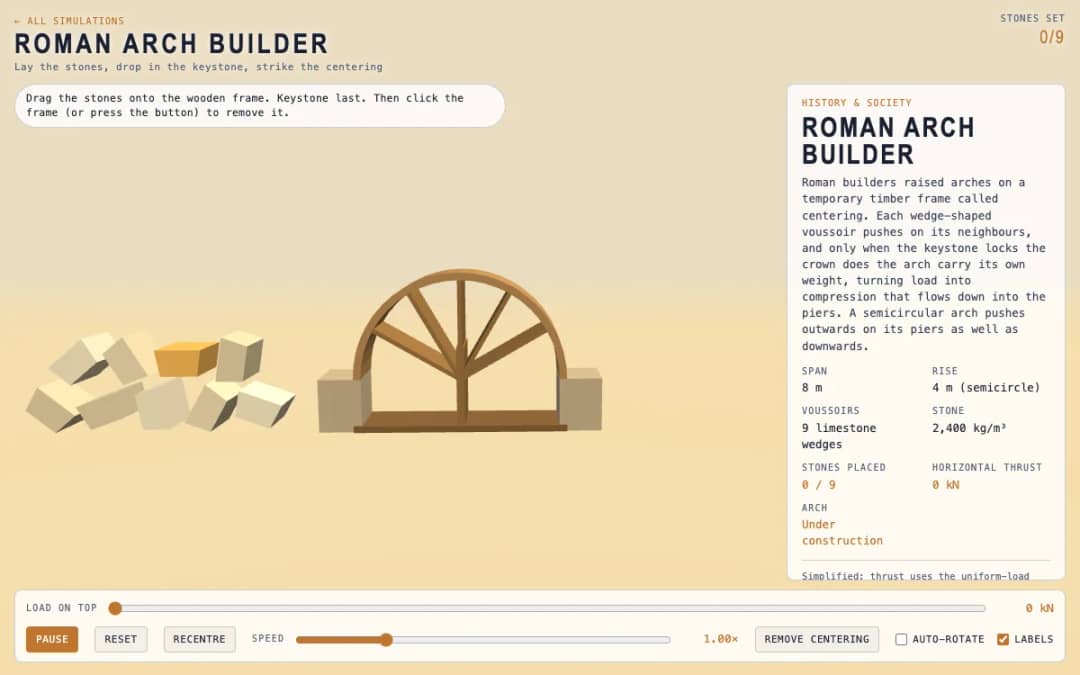Click the Stones Placed 0 / 9 value
Image resolution: width=1080 pixels, height=675 pixels.
pos(818,485)
